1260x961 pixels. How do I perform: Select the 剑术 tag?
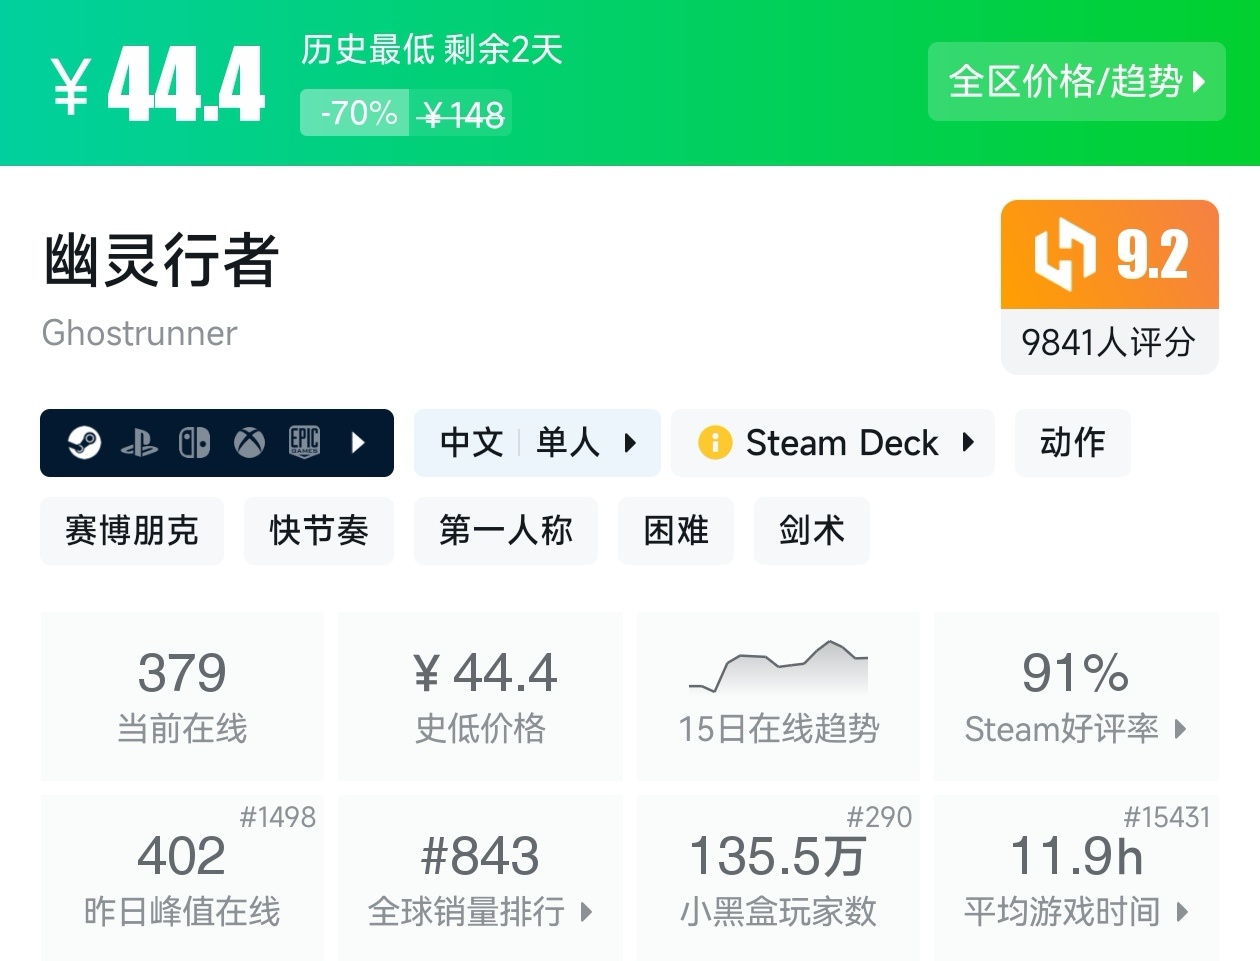[x=812, y=530]
